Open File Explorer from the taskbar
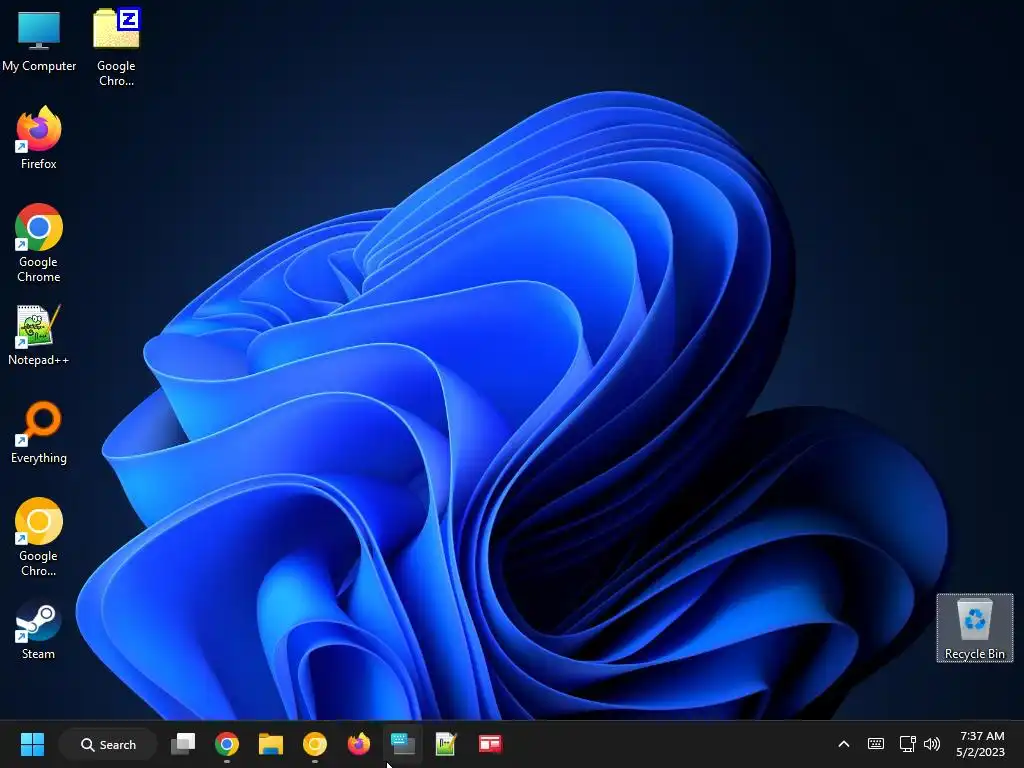1024x768 pixels. 270,744
